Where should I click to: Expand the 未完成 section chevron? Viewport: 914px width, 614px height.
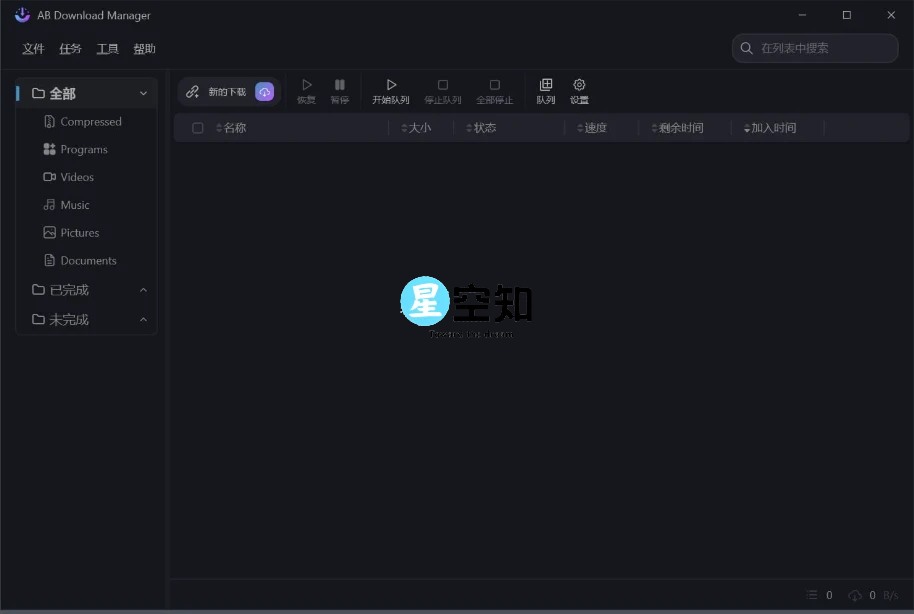pyautogui.click(x=143, y=319)
